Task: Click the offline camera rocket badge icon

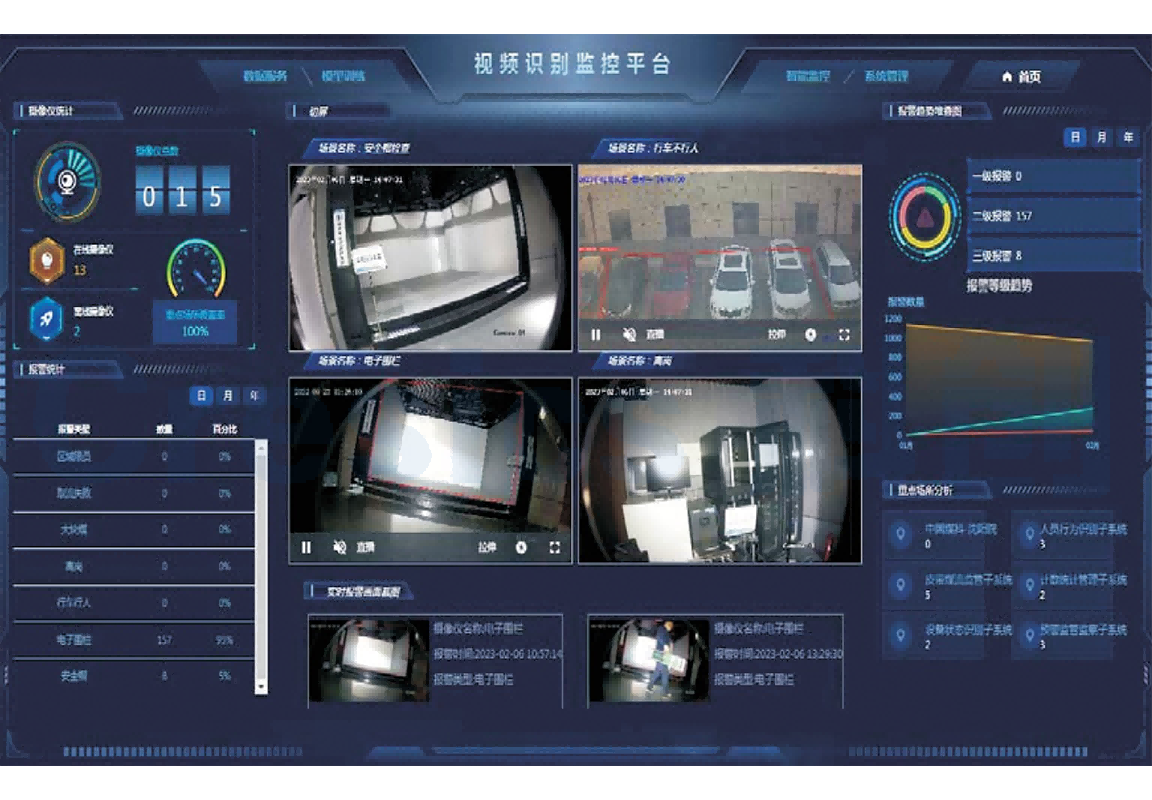Action: click(46, 320)
